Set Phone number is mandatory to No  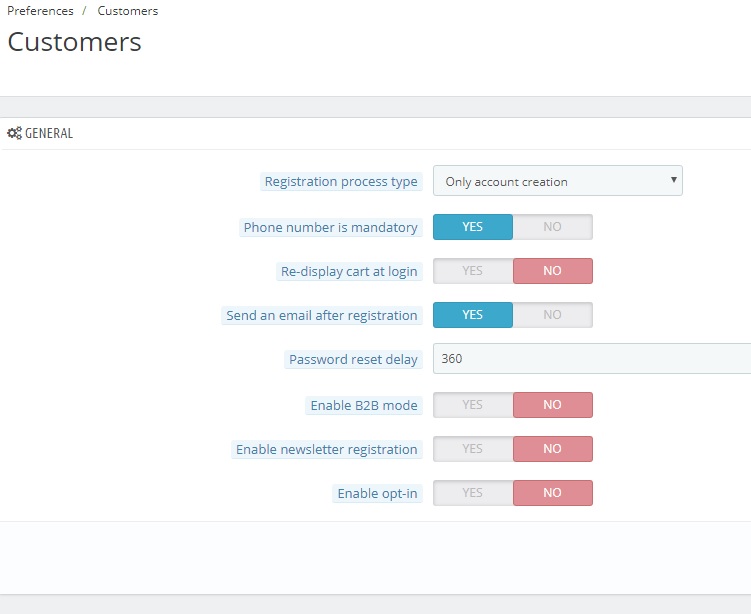coord(552,227)
